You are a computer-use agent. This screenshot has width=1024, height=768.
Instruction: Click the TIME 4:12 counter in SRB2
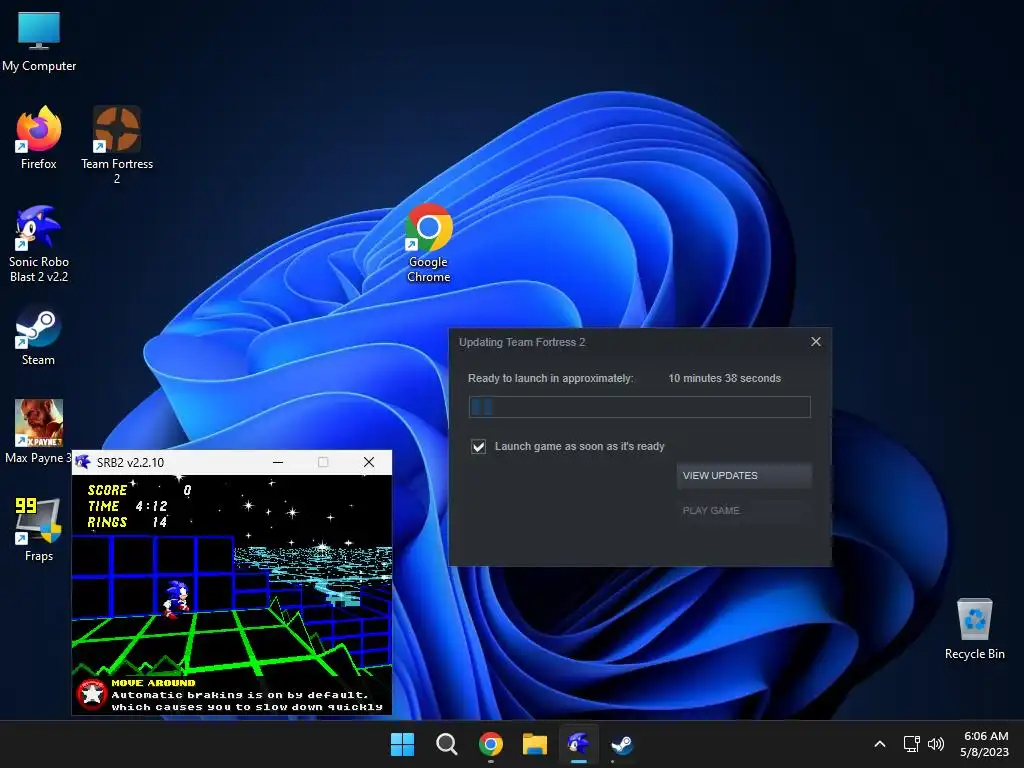[127, 506]
